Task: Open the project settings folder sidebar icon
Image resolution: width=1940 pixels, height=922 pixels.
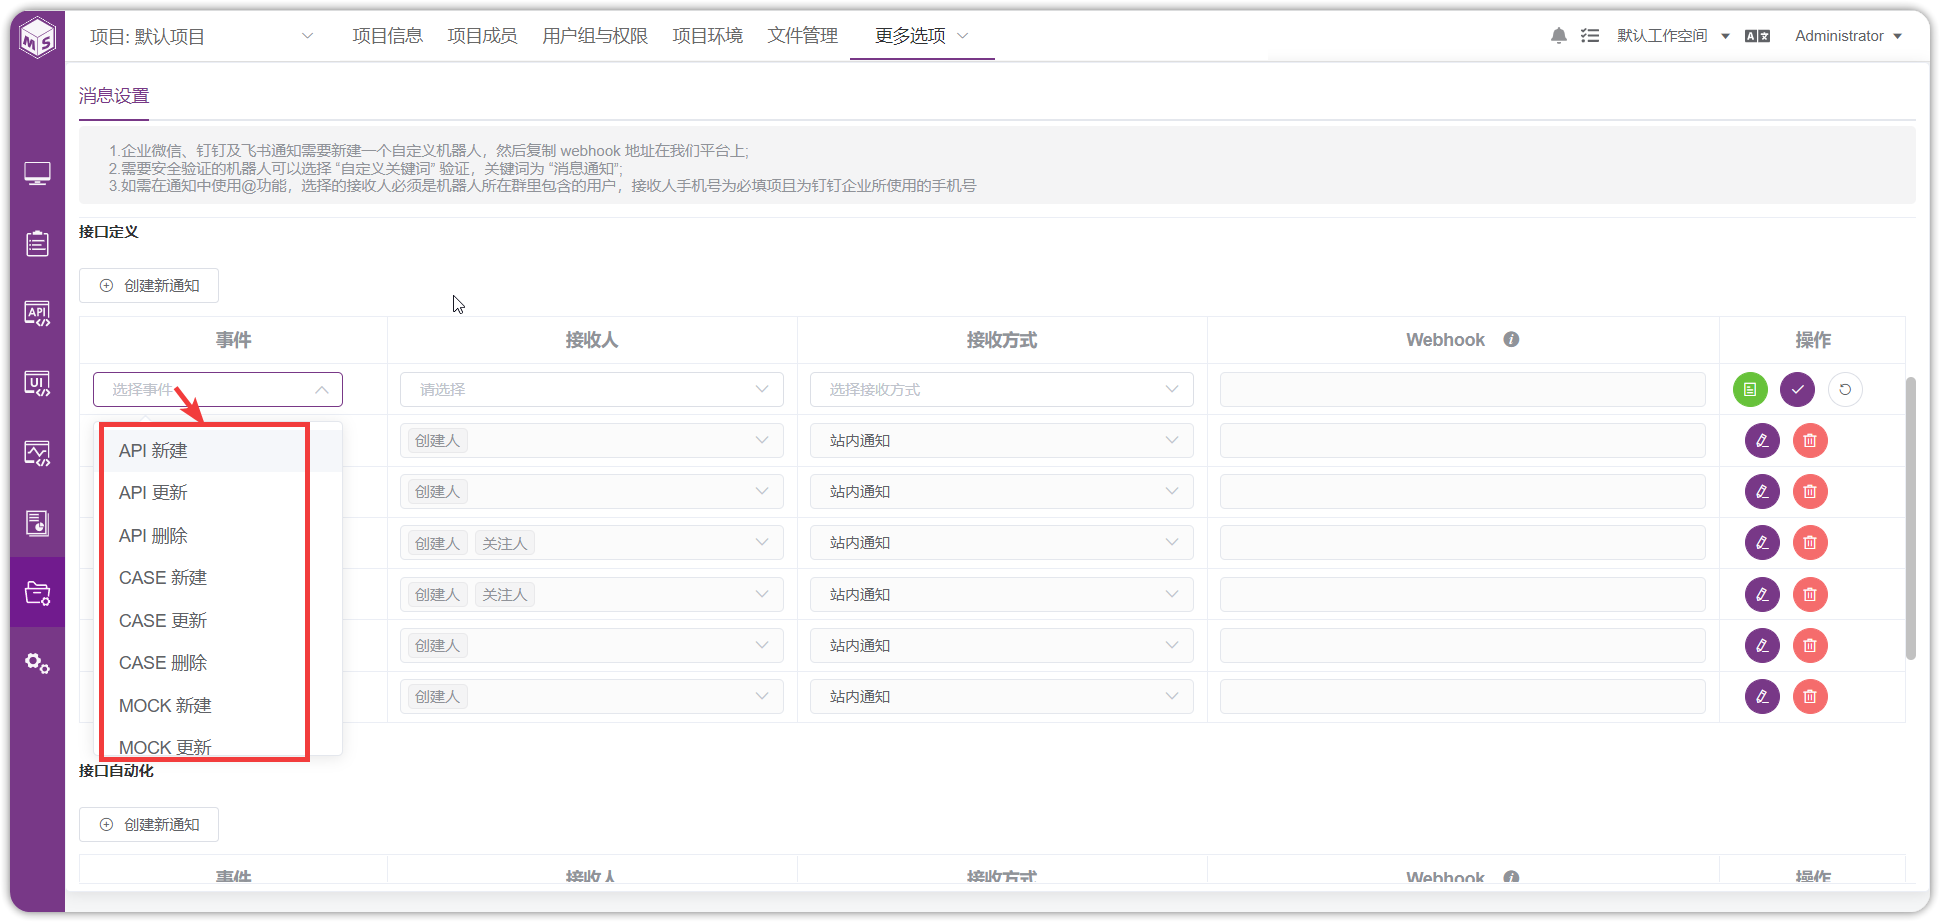Action: 37,593
